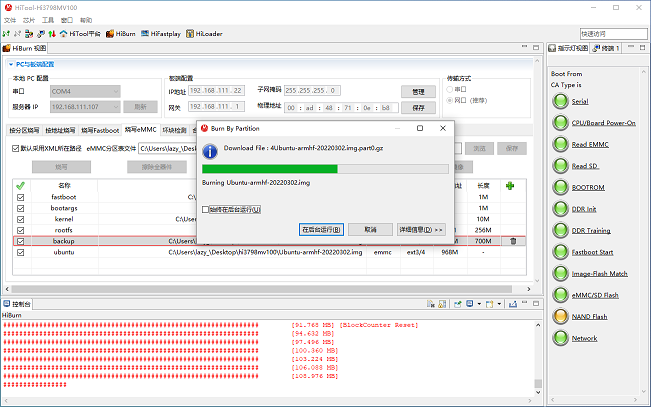Click the Serial green indicator light

click(x=559, y=102)
